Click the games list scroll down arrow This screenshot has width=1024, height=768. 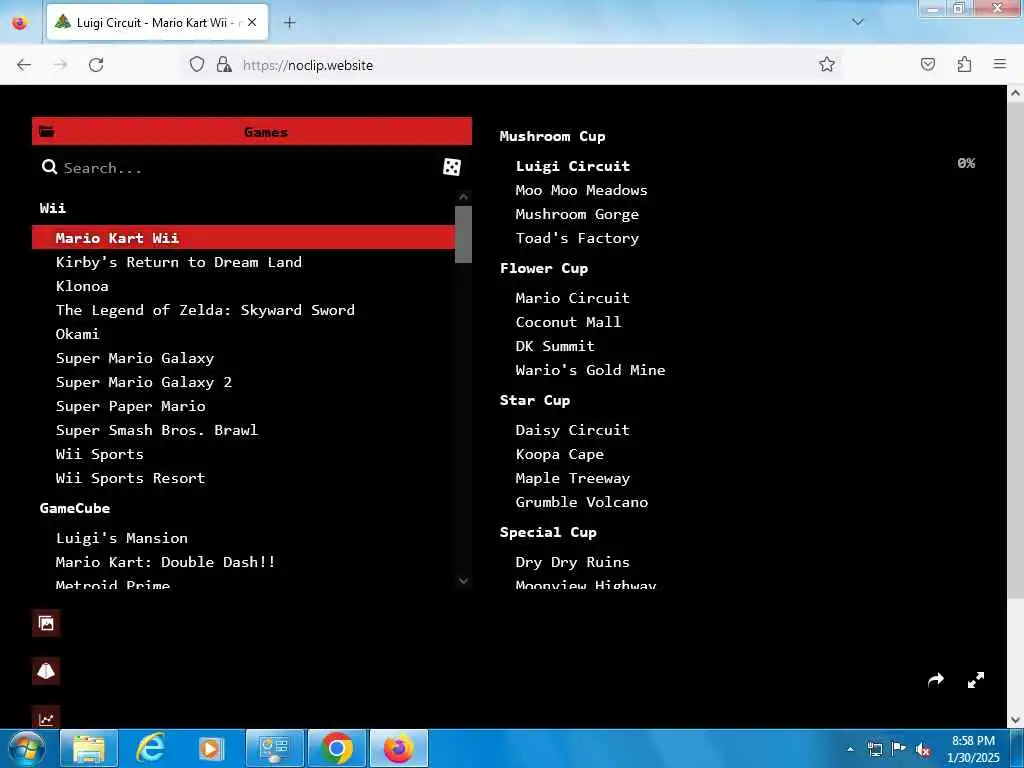(463, 581)
